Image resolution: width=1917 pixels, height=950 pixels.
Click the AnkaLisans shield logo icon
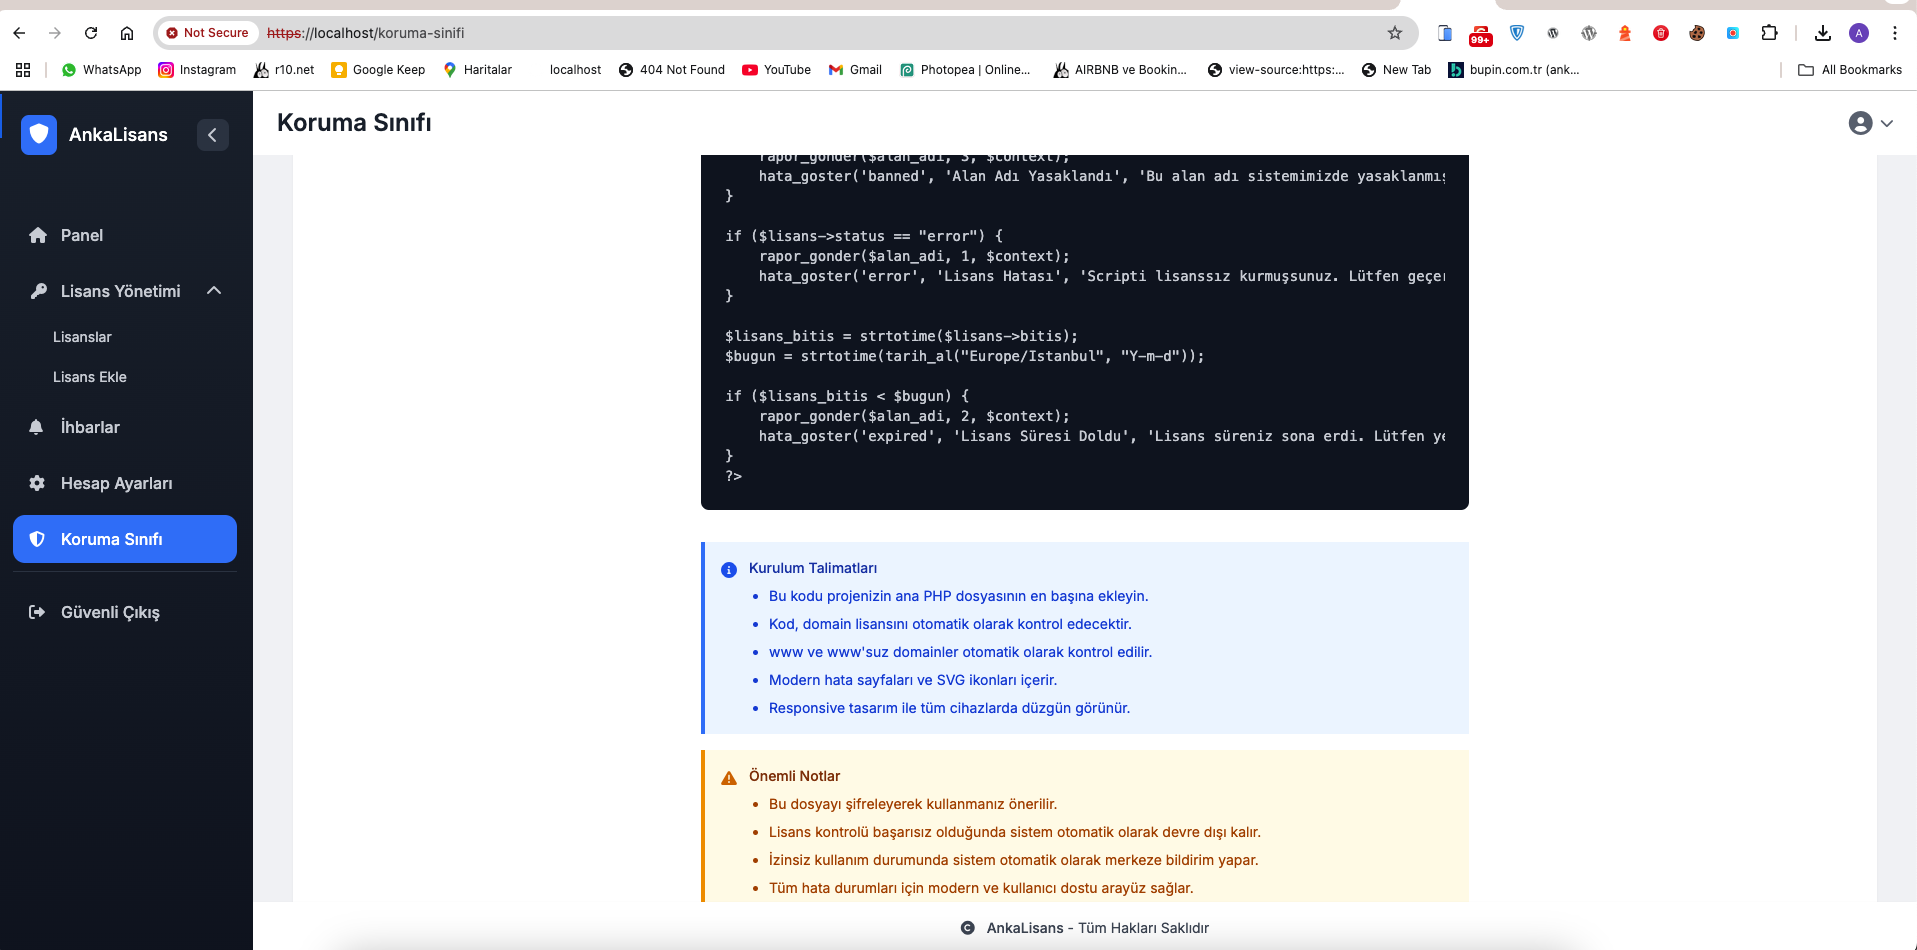39,135
